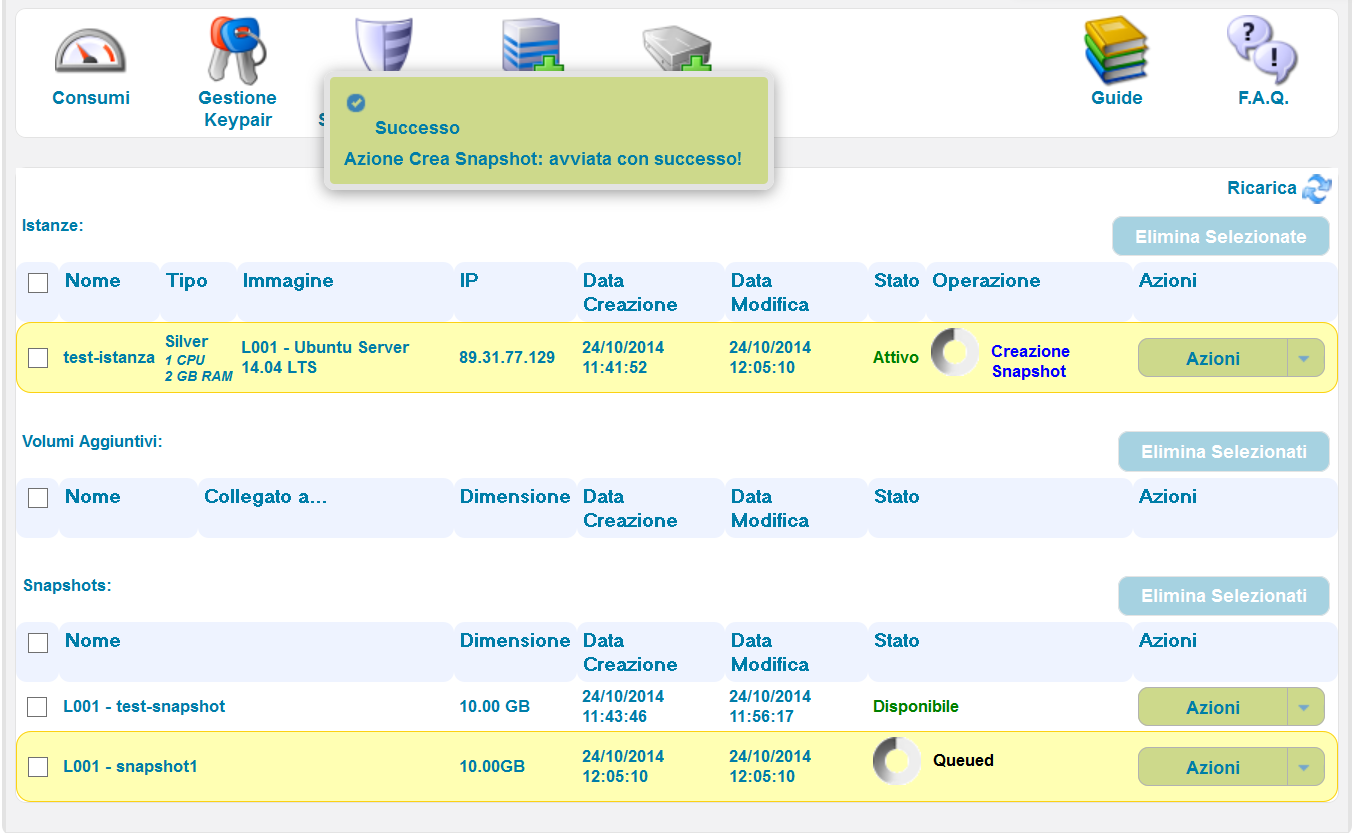Click Azioni button for L001 - snapshot1
Screen dimensions: 1354x833
click(x=1212, y=767)
